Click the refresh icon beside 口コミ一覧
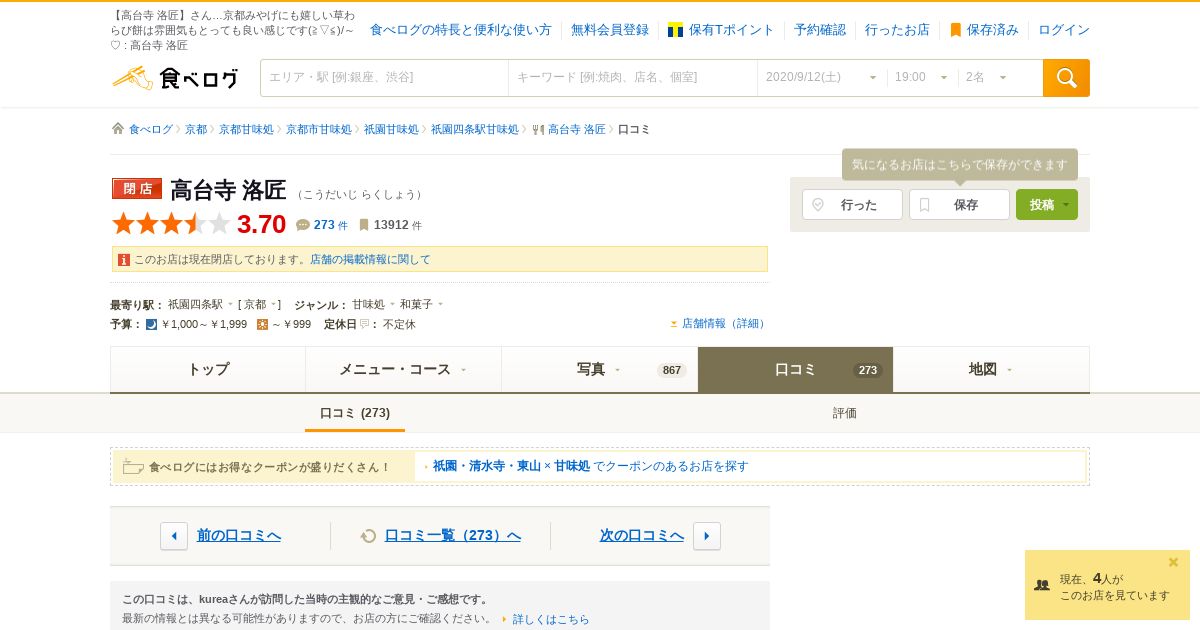Image resolution: width=1200 pixels, height=630 pixels. (x=368, y=536)
